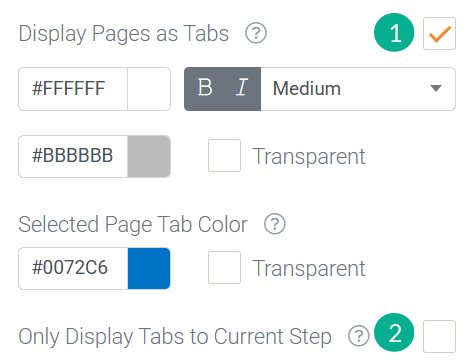Click the green number 2 badge
This screenshot has width=476, height=364.
click(394, 332)
